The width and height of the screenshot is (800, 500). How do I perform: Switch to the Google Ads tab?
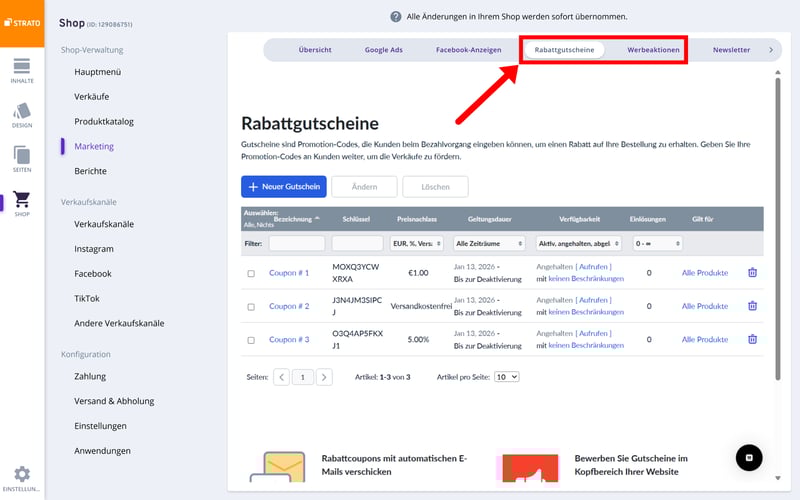pyautogui.click(x=383, y=49)
